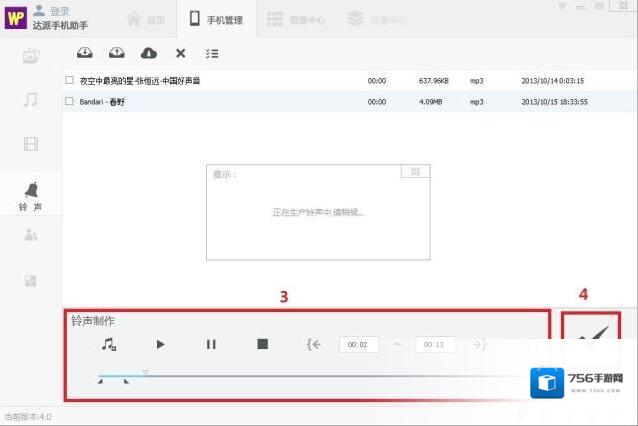Click the import to phone toolbar icon
The image size is (638, 426).
tap(84, 53)
